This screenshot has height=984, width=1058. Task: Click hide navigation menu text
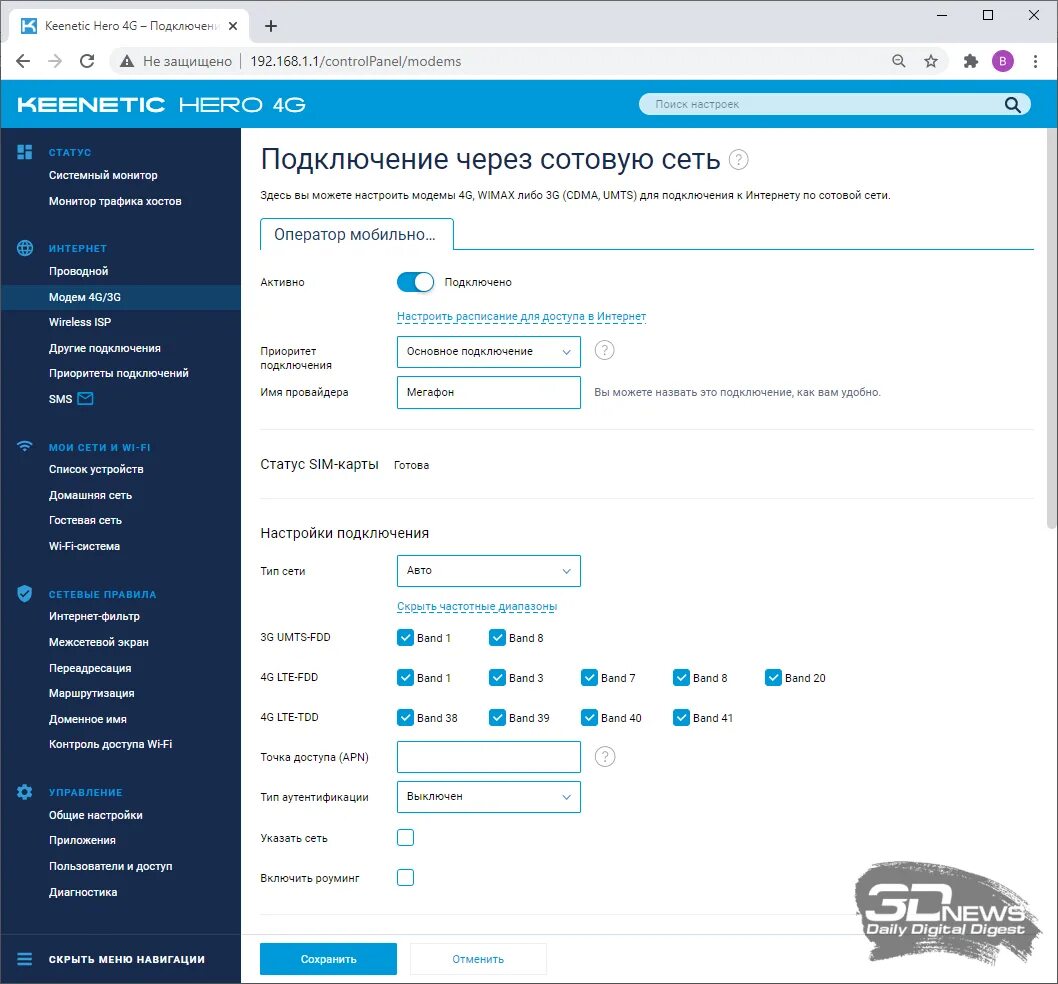tap(126, 959)
